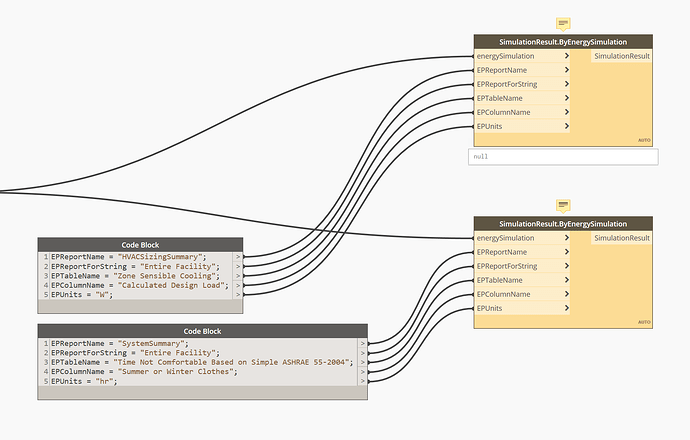Click the EPReportName input chevron on the upper node
The image size is (690, 440).
567,70
